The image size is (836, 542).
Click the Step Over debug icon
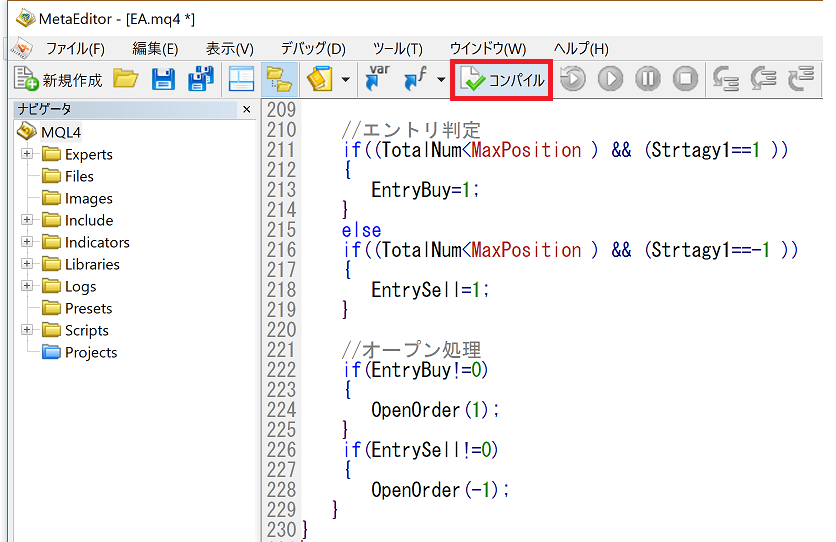click(x=763, y=79)
